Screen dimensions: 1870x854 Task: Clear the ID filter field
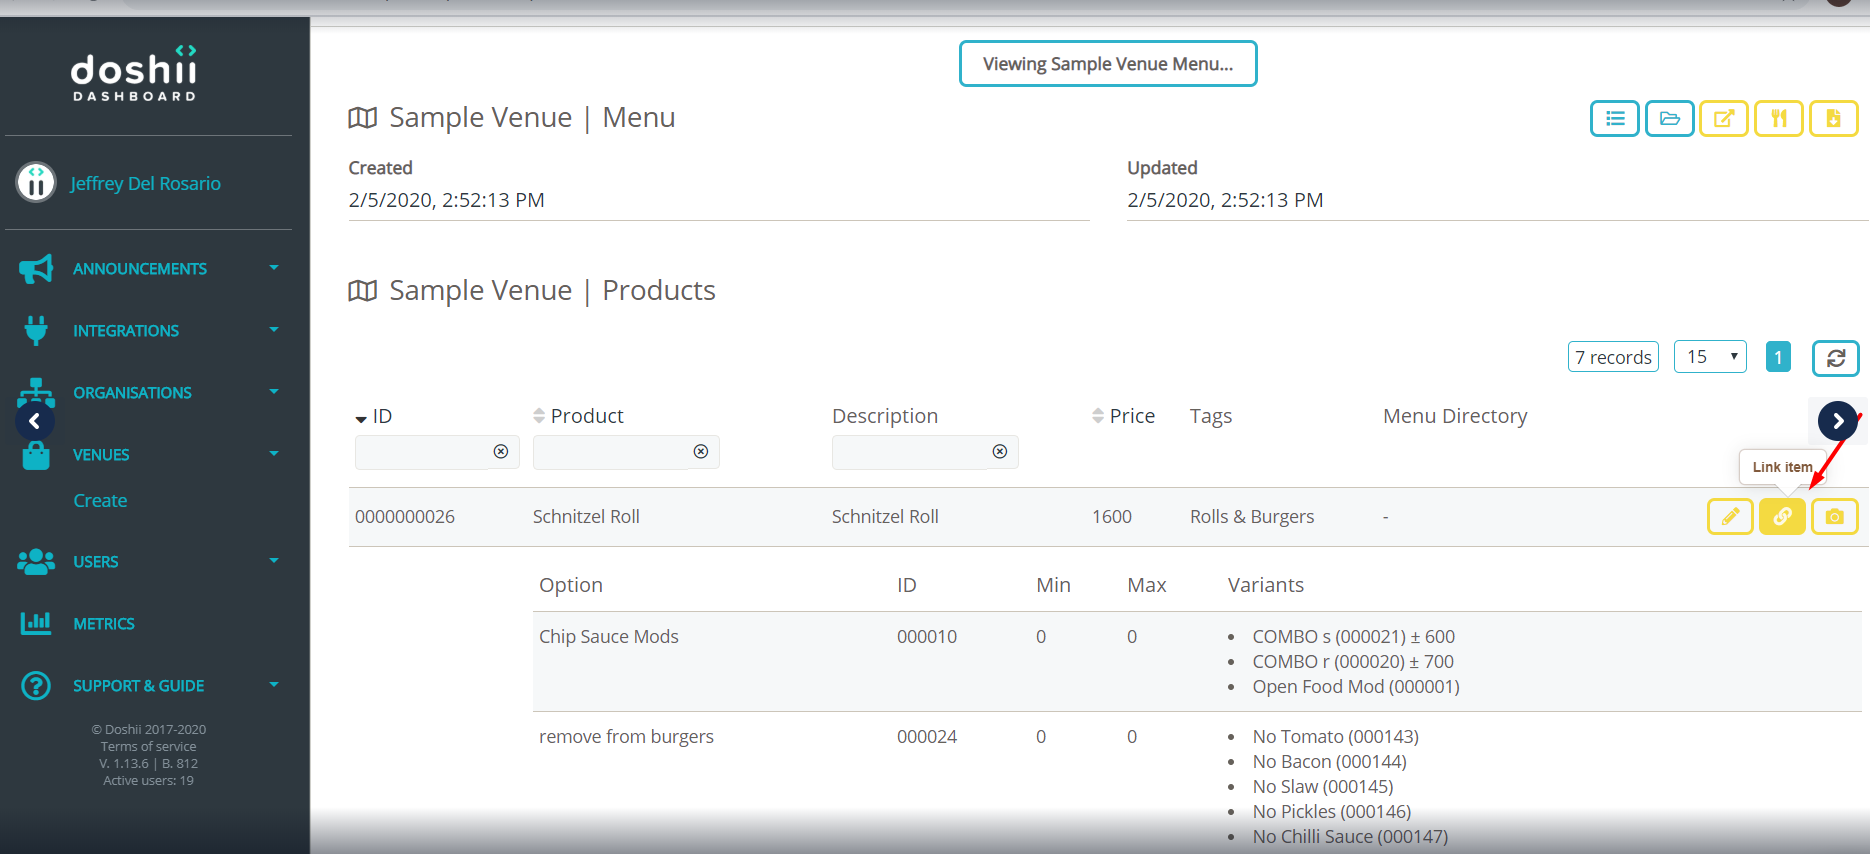pyautogui.click(x=501, y=452)
